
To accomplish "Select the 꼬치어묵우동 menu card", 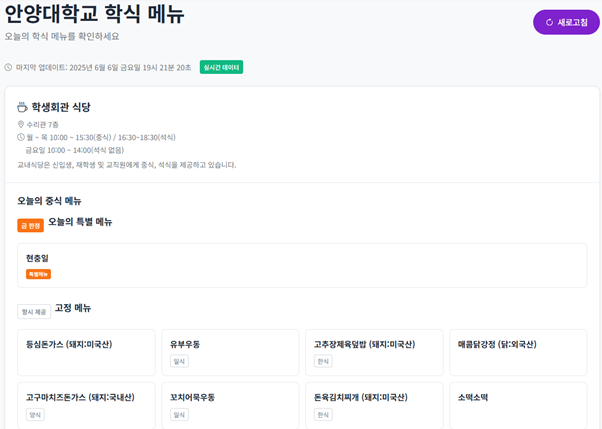I will pos(230,405).
